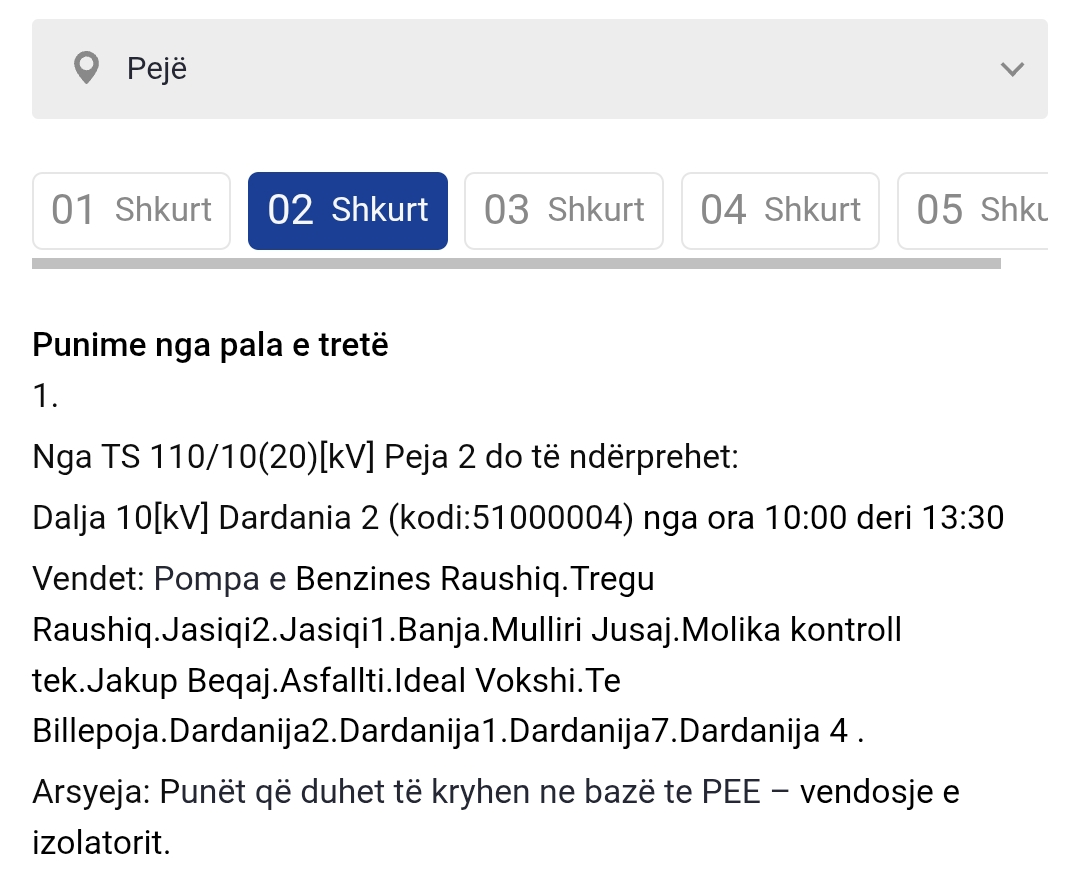This screenshot has height=882, width=1080.
Task: Click the horizontal scrollbar below date tabs
Action: click(516, 264)
